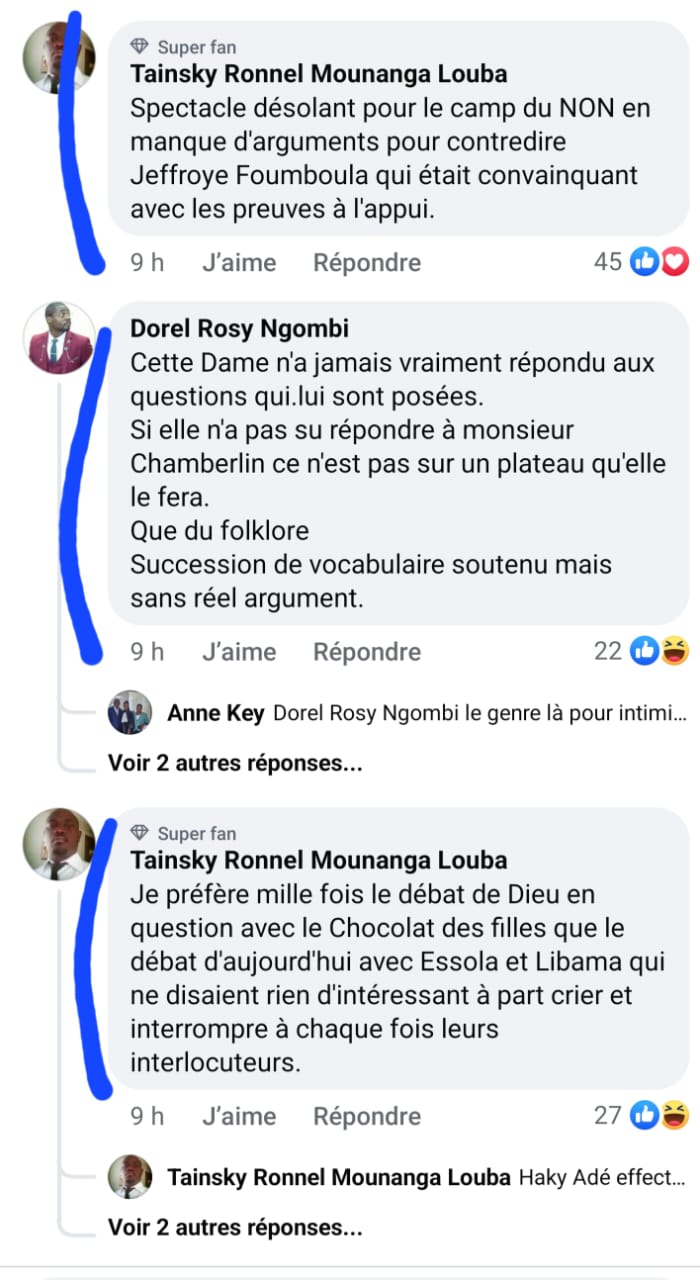
Task: Click the Super fan diamond badge on the first comment
Action: pyautogui.click(x=140, y=47)
